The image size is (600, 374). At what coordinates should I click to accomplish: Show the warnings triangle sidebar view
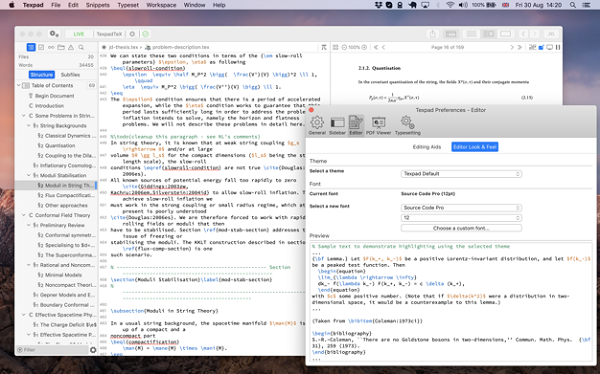(x=71, y=47)
